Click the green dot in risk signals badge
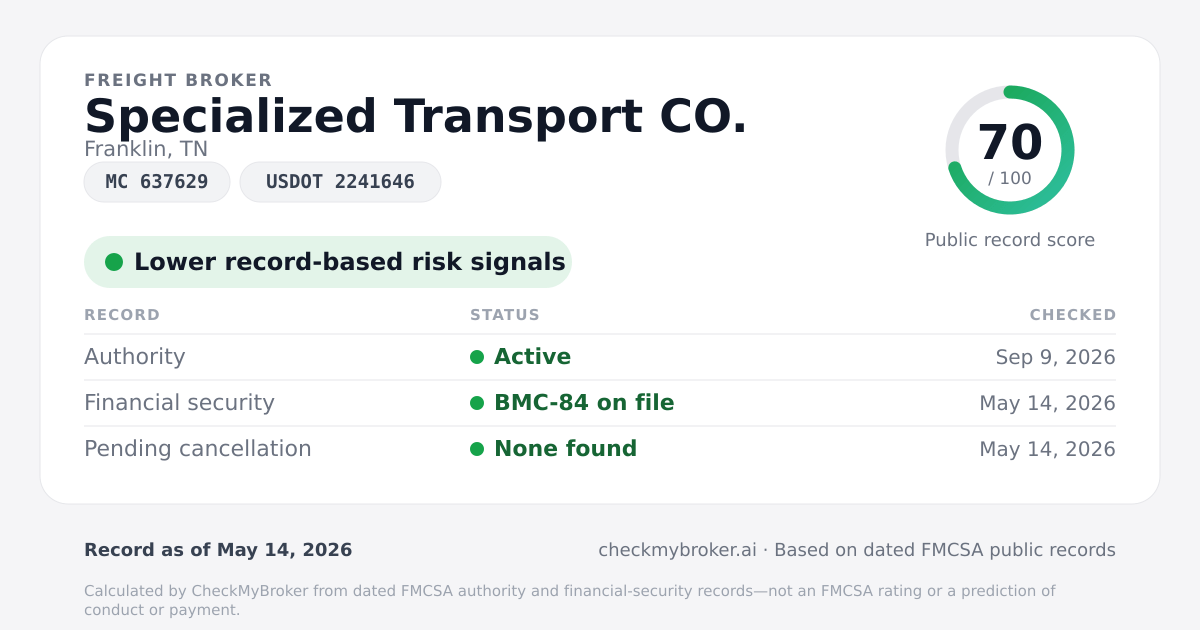 click(x=114, y=262)
